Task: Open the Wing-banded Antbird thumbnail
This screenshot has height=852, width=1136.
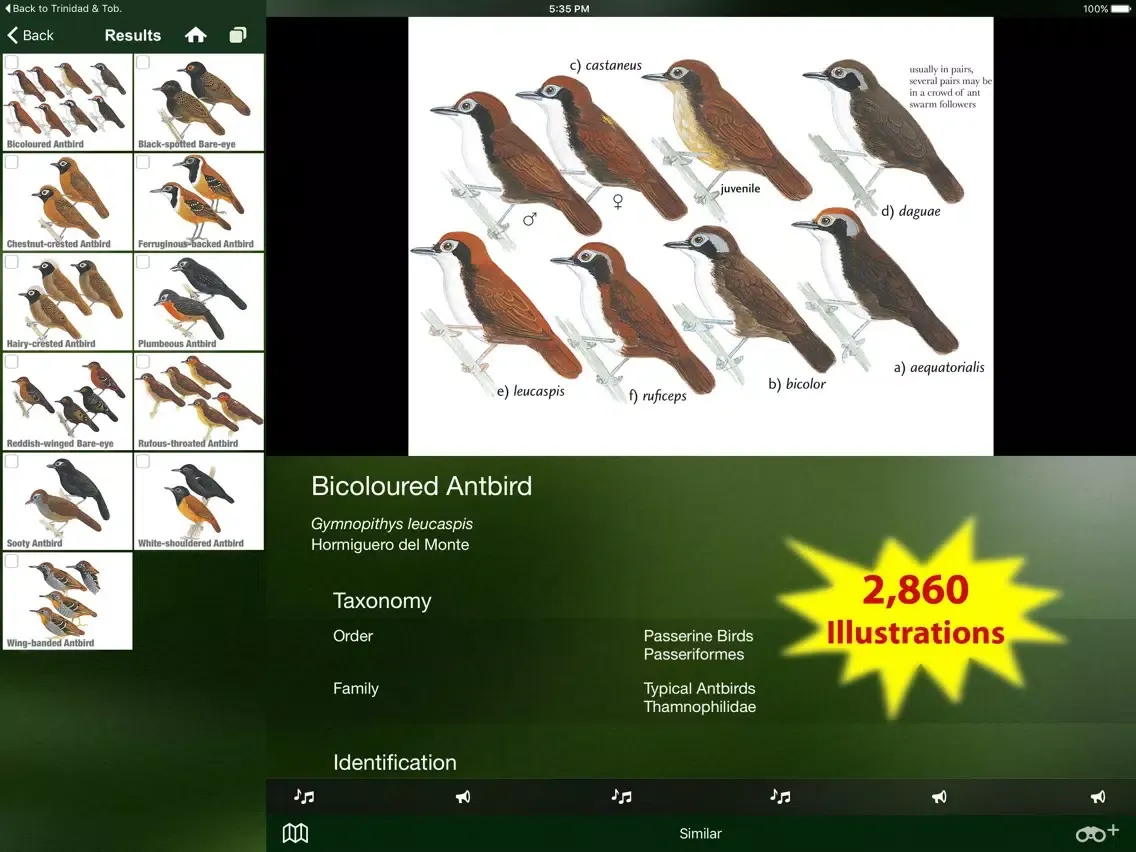Action: [67, 601]
